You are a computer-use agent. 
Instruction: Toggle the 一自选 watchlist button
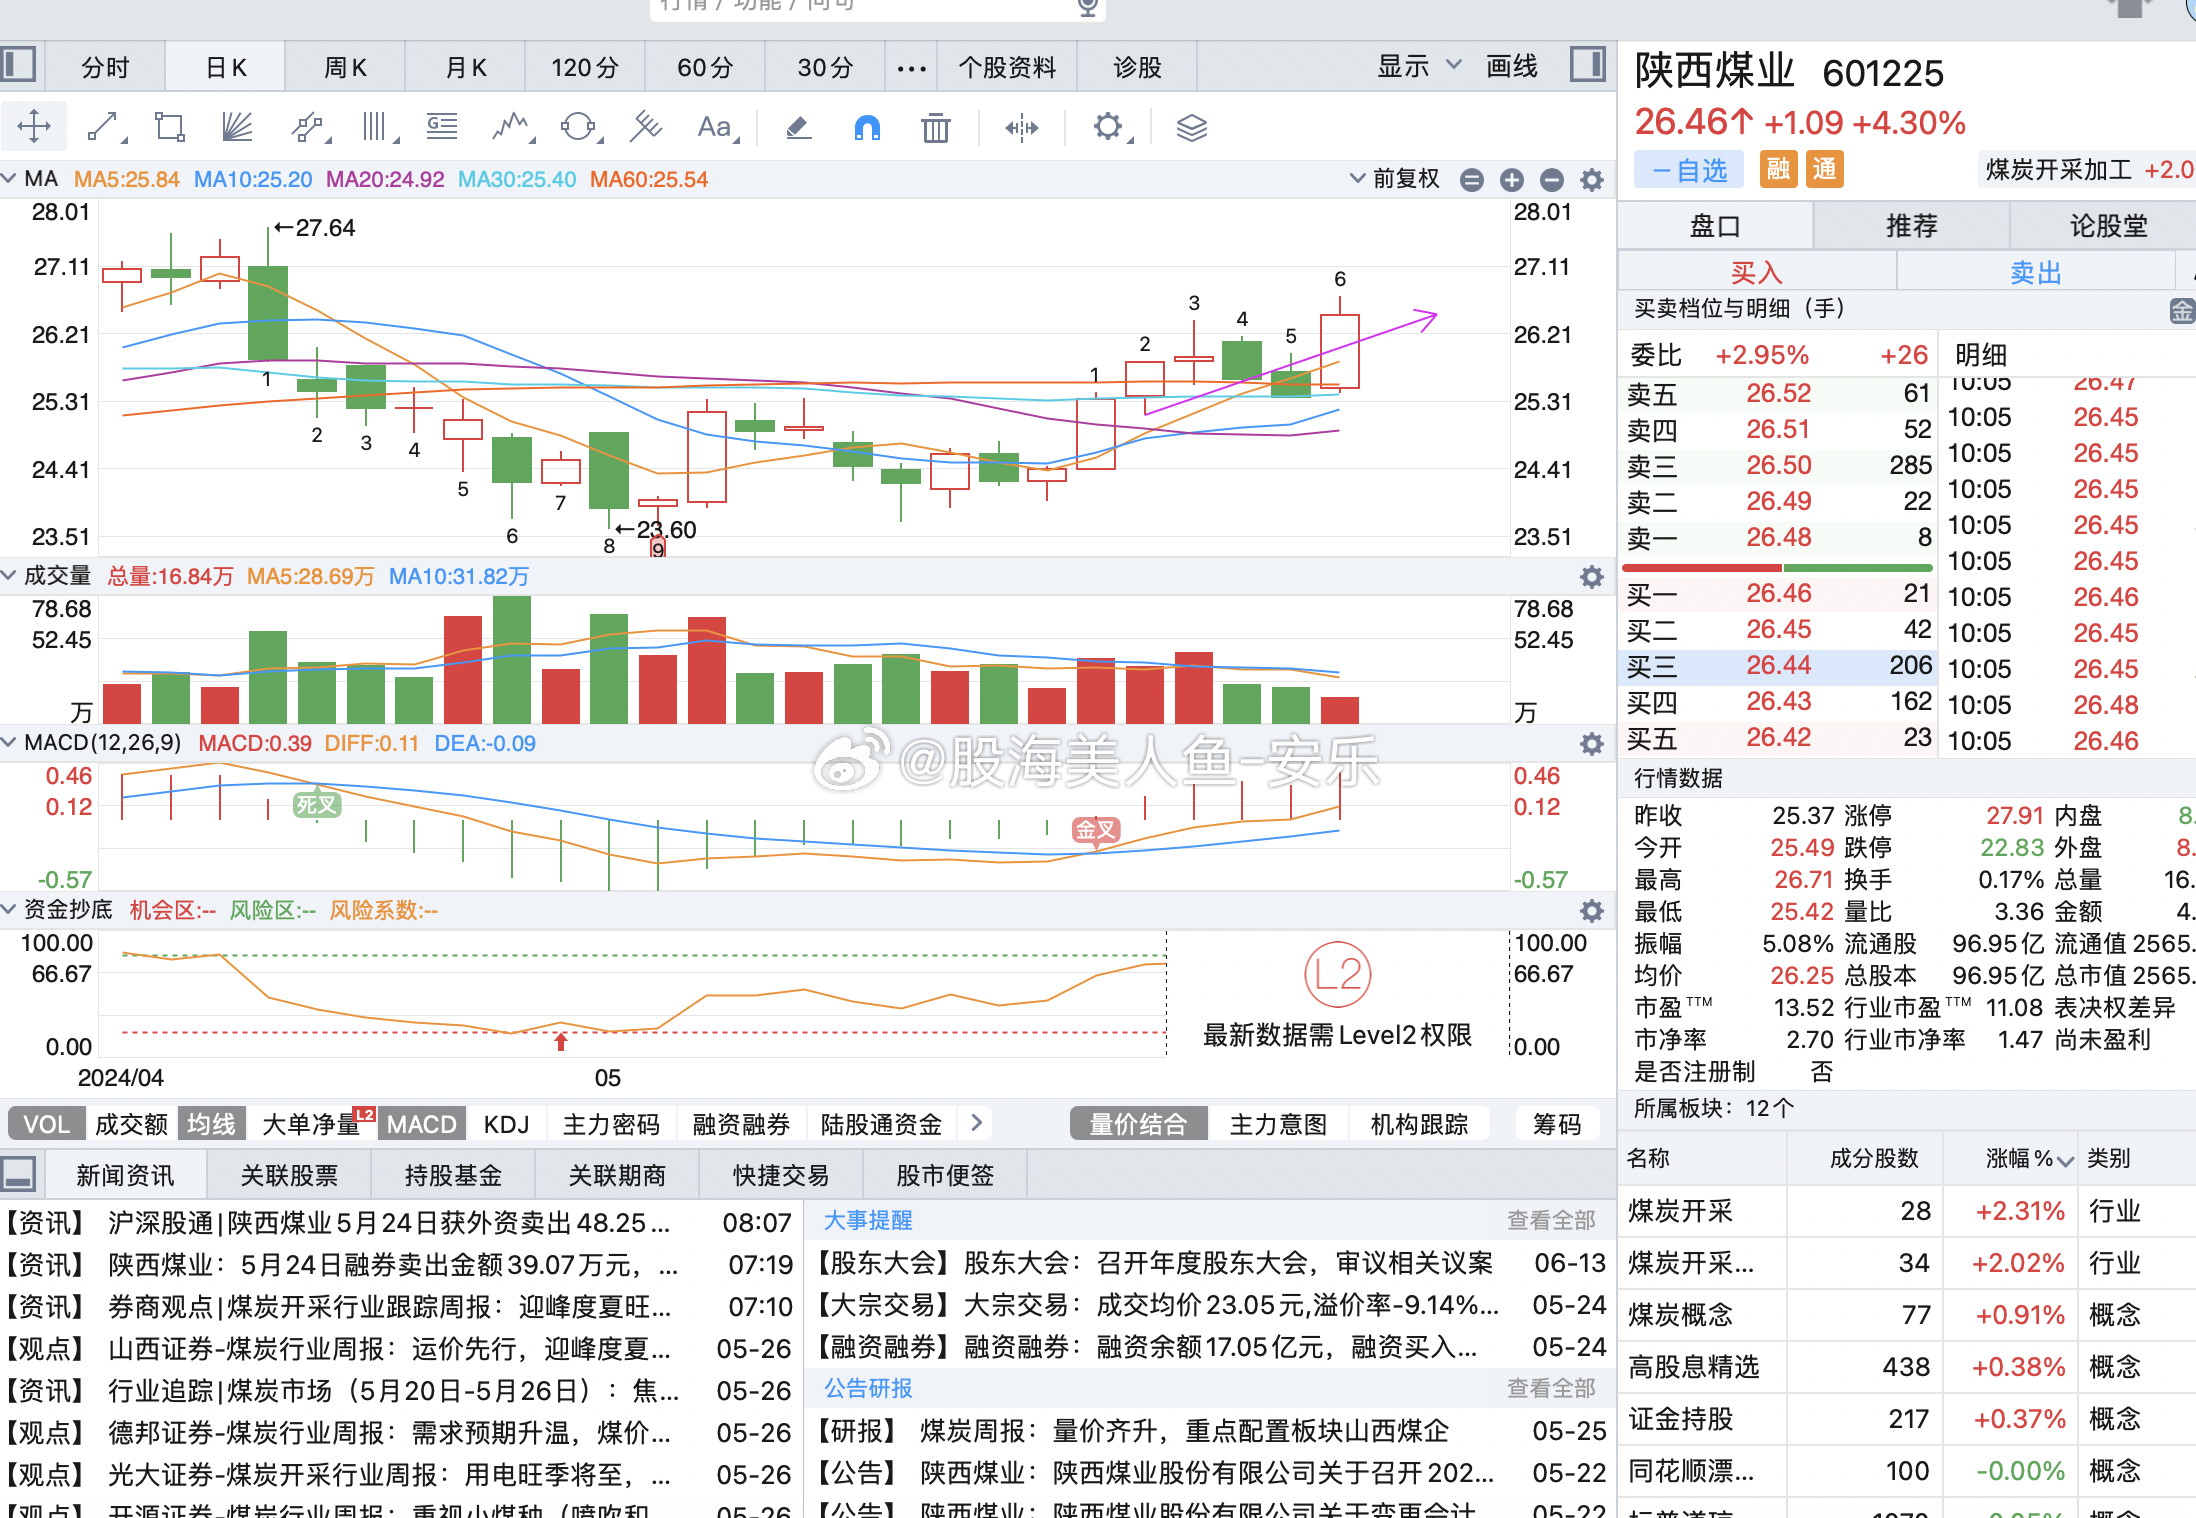coord(1689,170)
